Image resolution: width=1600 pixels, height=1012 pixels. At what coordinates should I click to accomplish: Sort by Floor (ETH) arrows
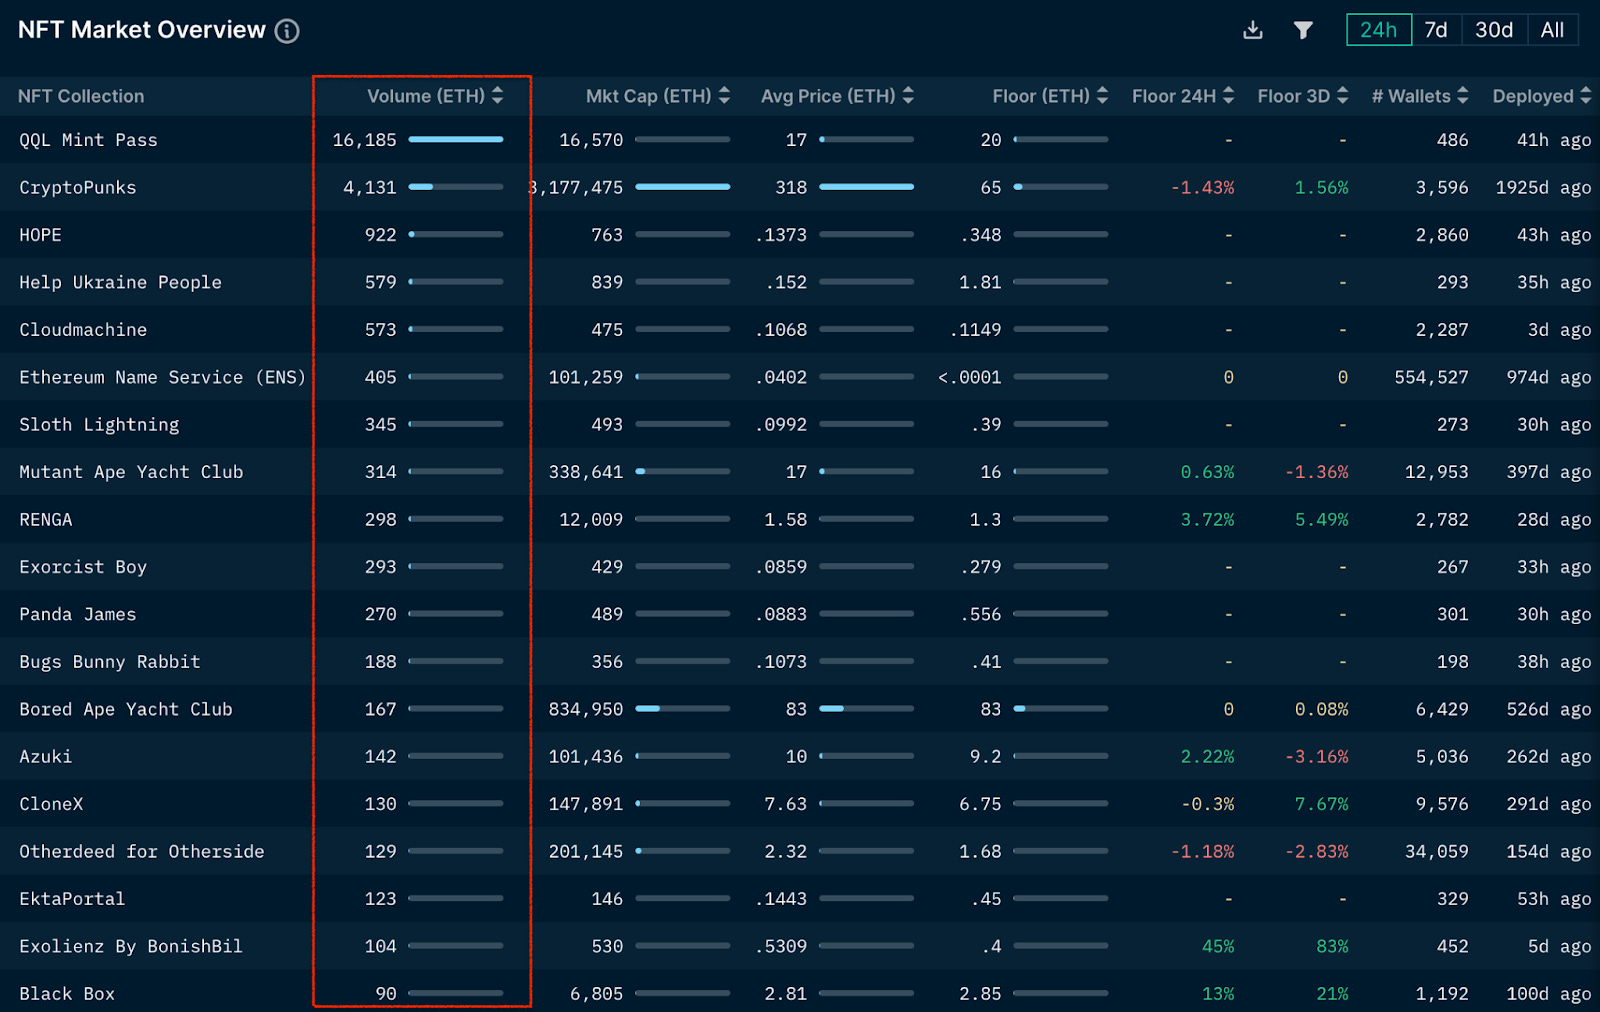pyautogui.click(x=1102, y=96)
